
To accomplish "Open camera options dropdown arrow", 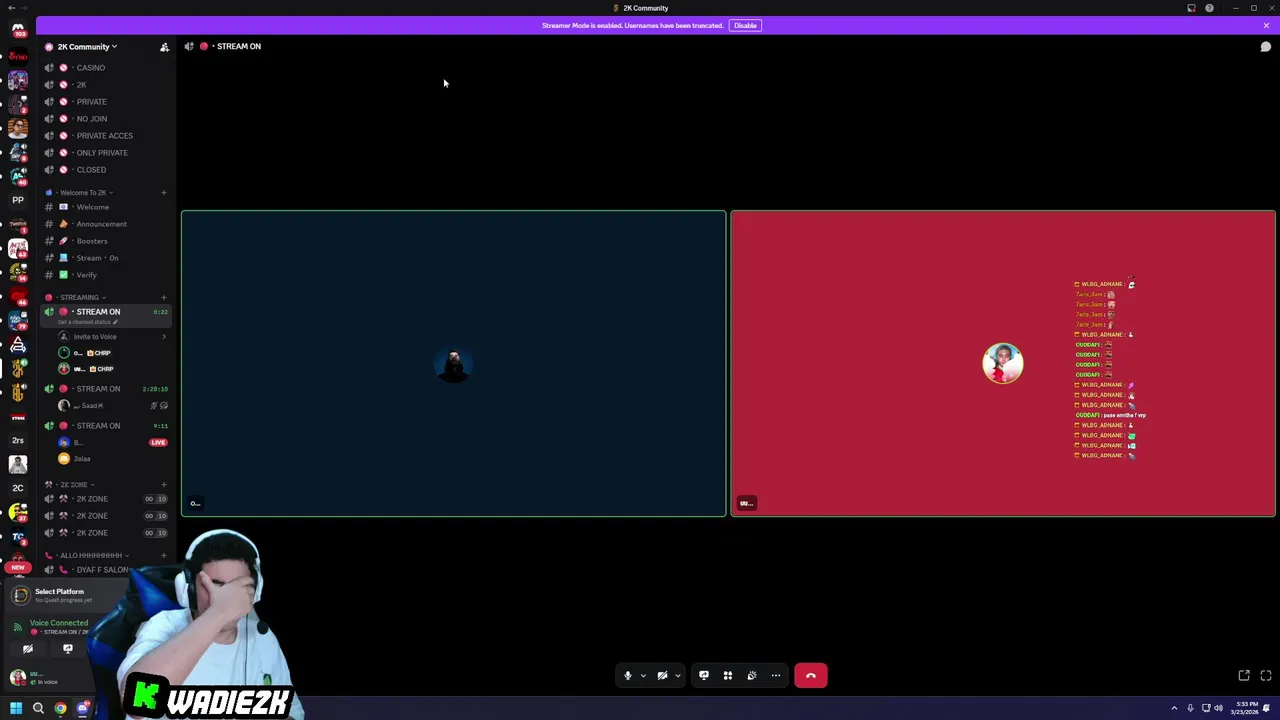I will pos(677,676).
